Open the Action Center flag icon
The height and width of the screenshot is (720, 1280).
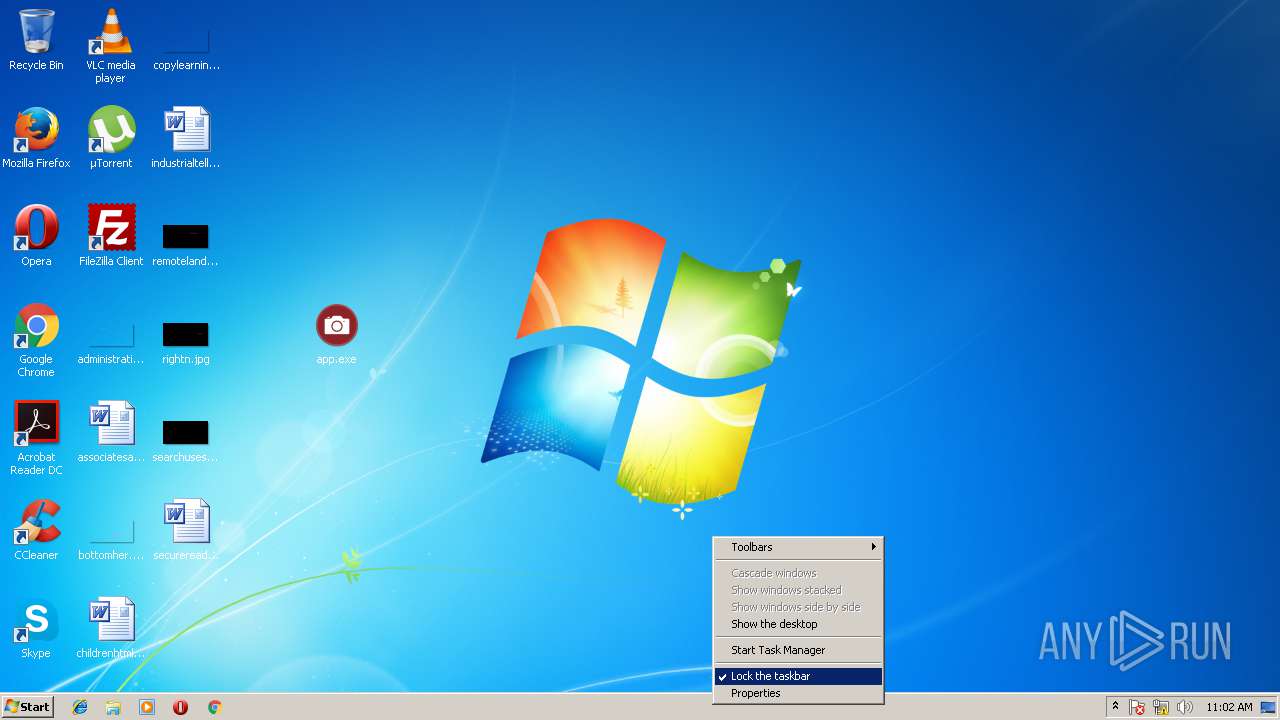1138,707
